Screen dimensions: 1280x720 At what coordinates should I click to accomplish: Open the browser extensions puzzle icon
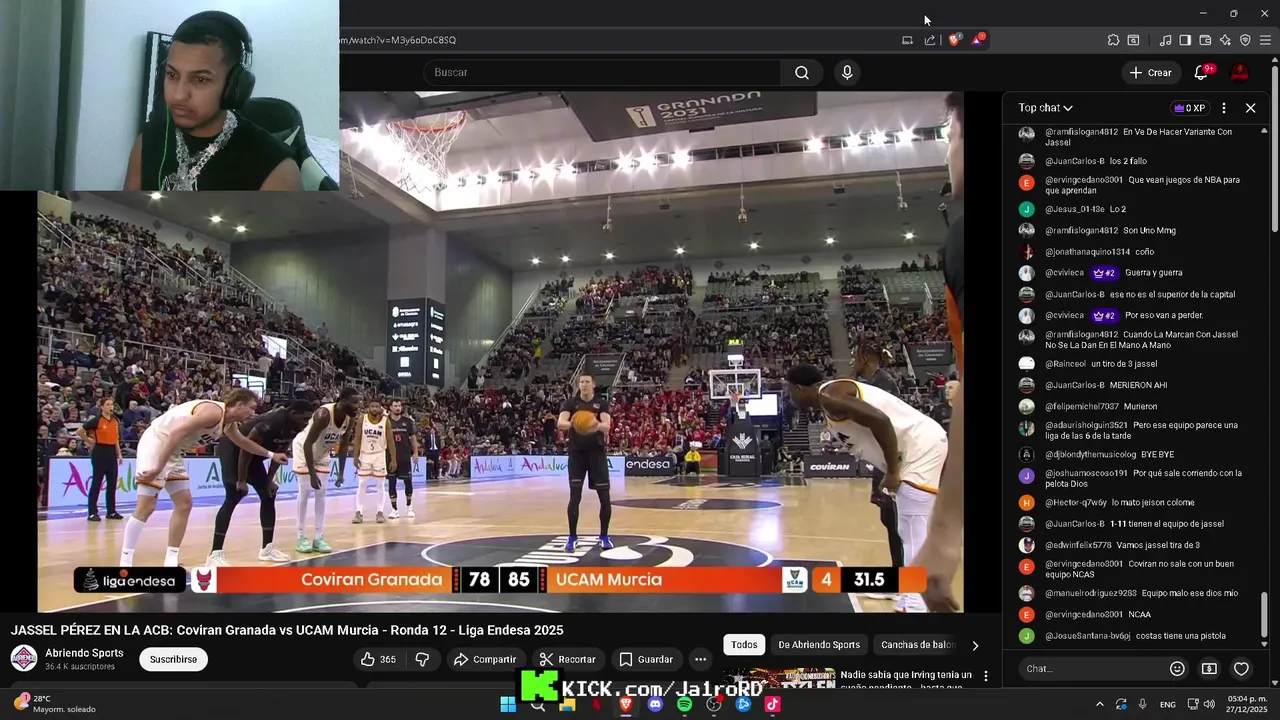[x=1113, y=40]
